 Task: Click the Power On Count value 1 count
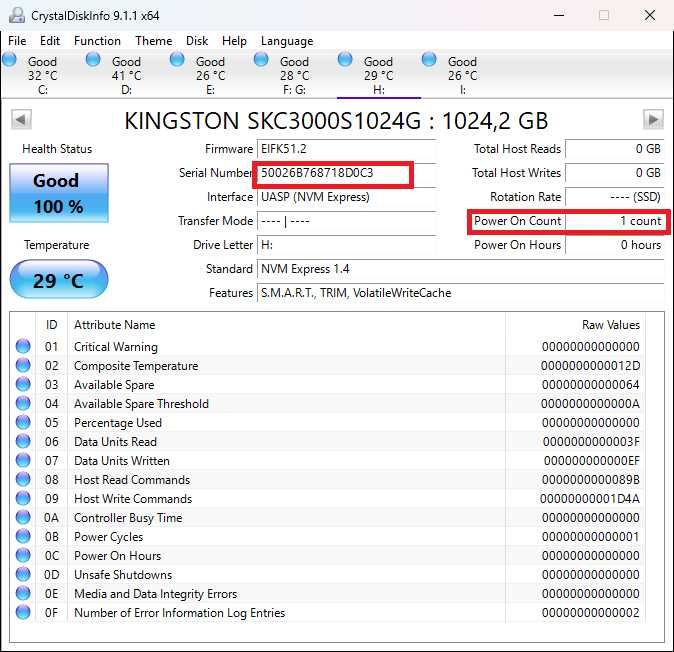(615, 221)
